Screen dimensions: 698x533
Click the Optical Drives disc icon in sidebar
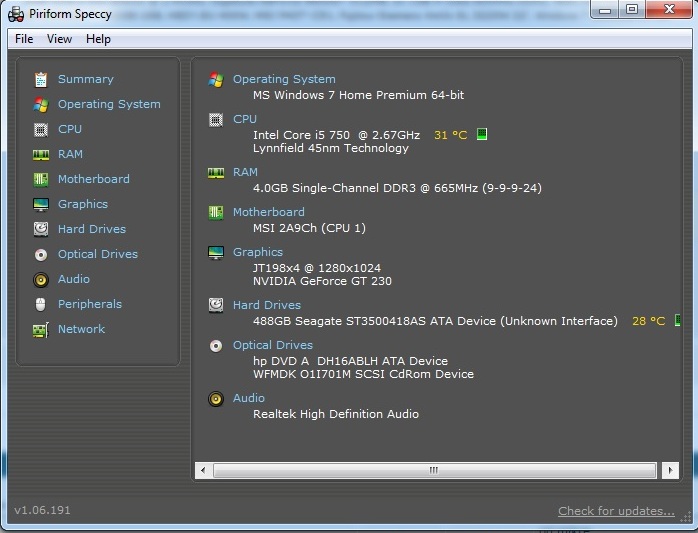tap(40, 254)
